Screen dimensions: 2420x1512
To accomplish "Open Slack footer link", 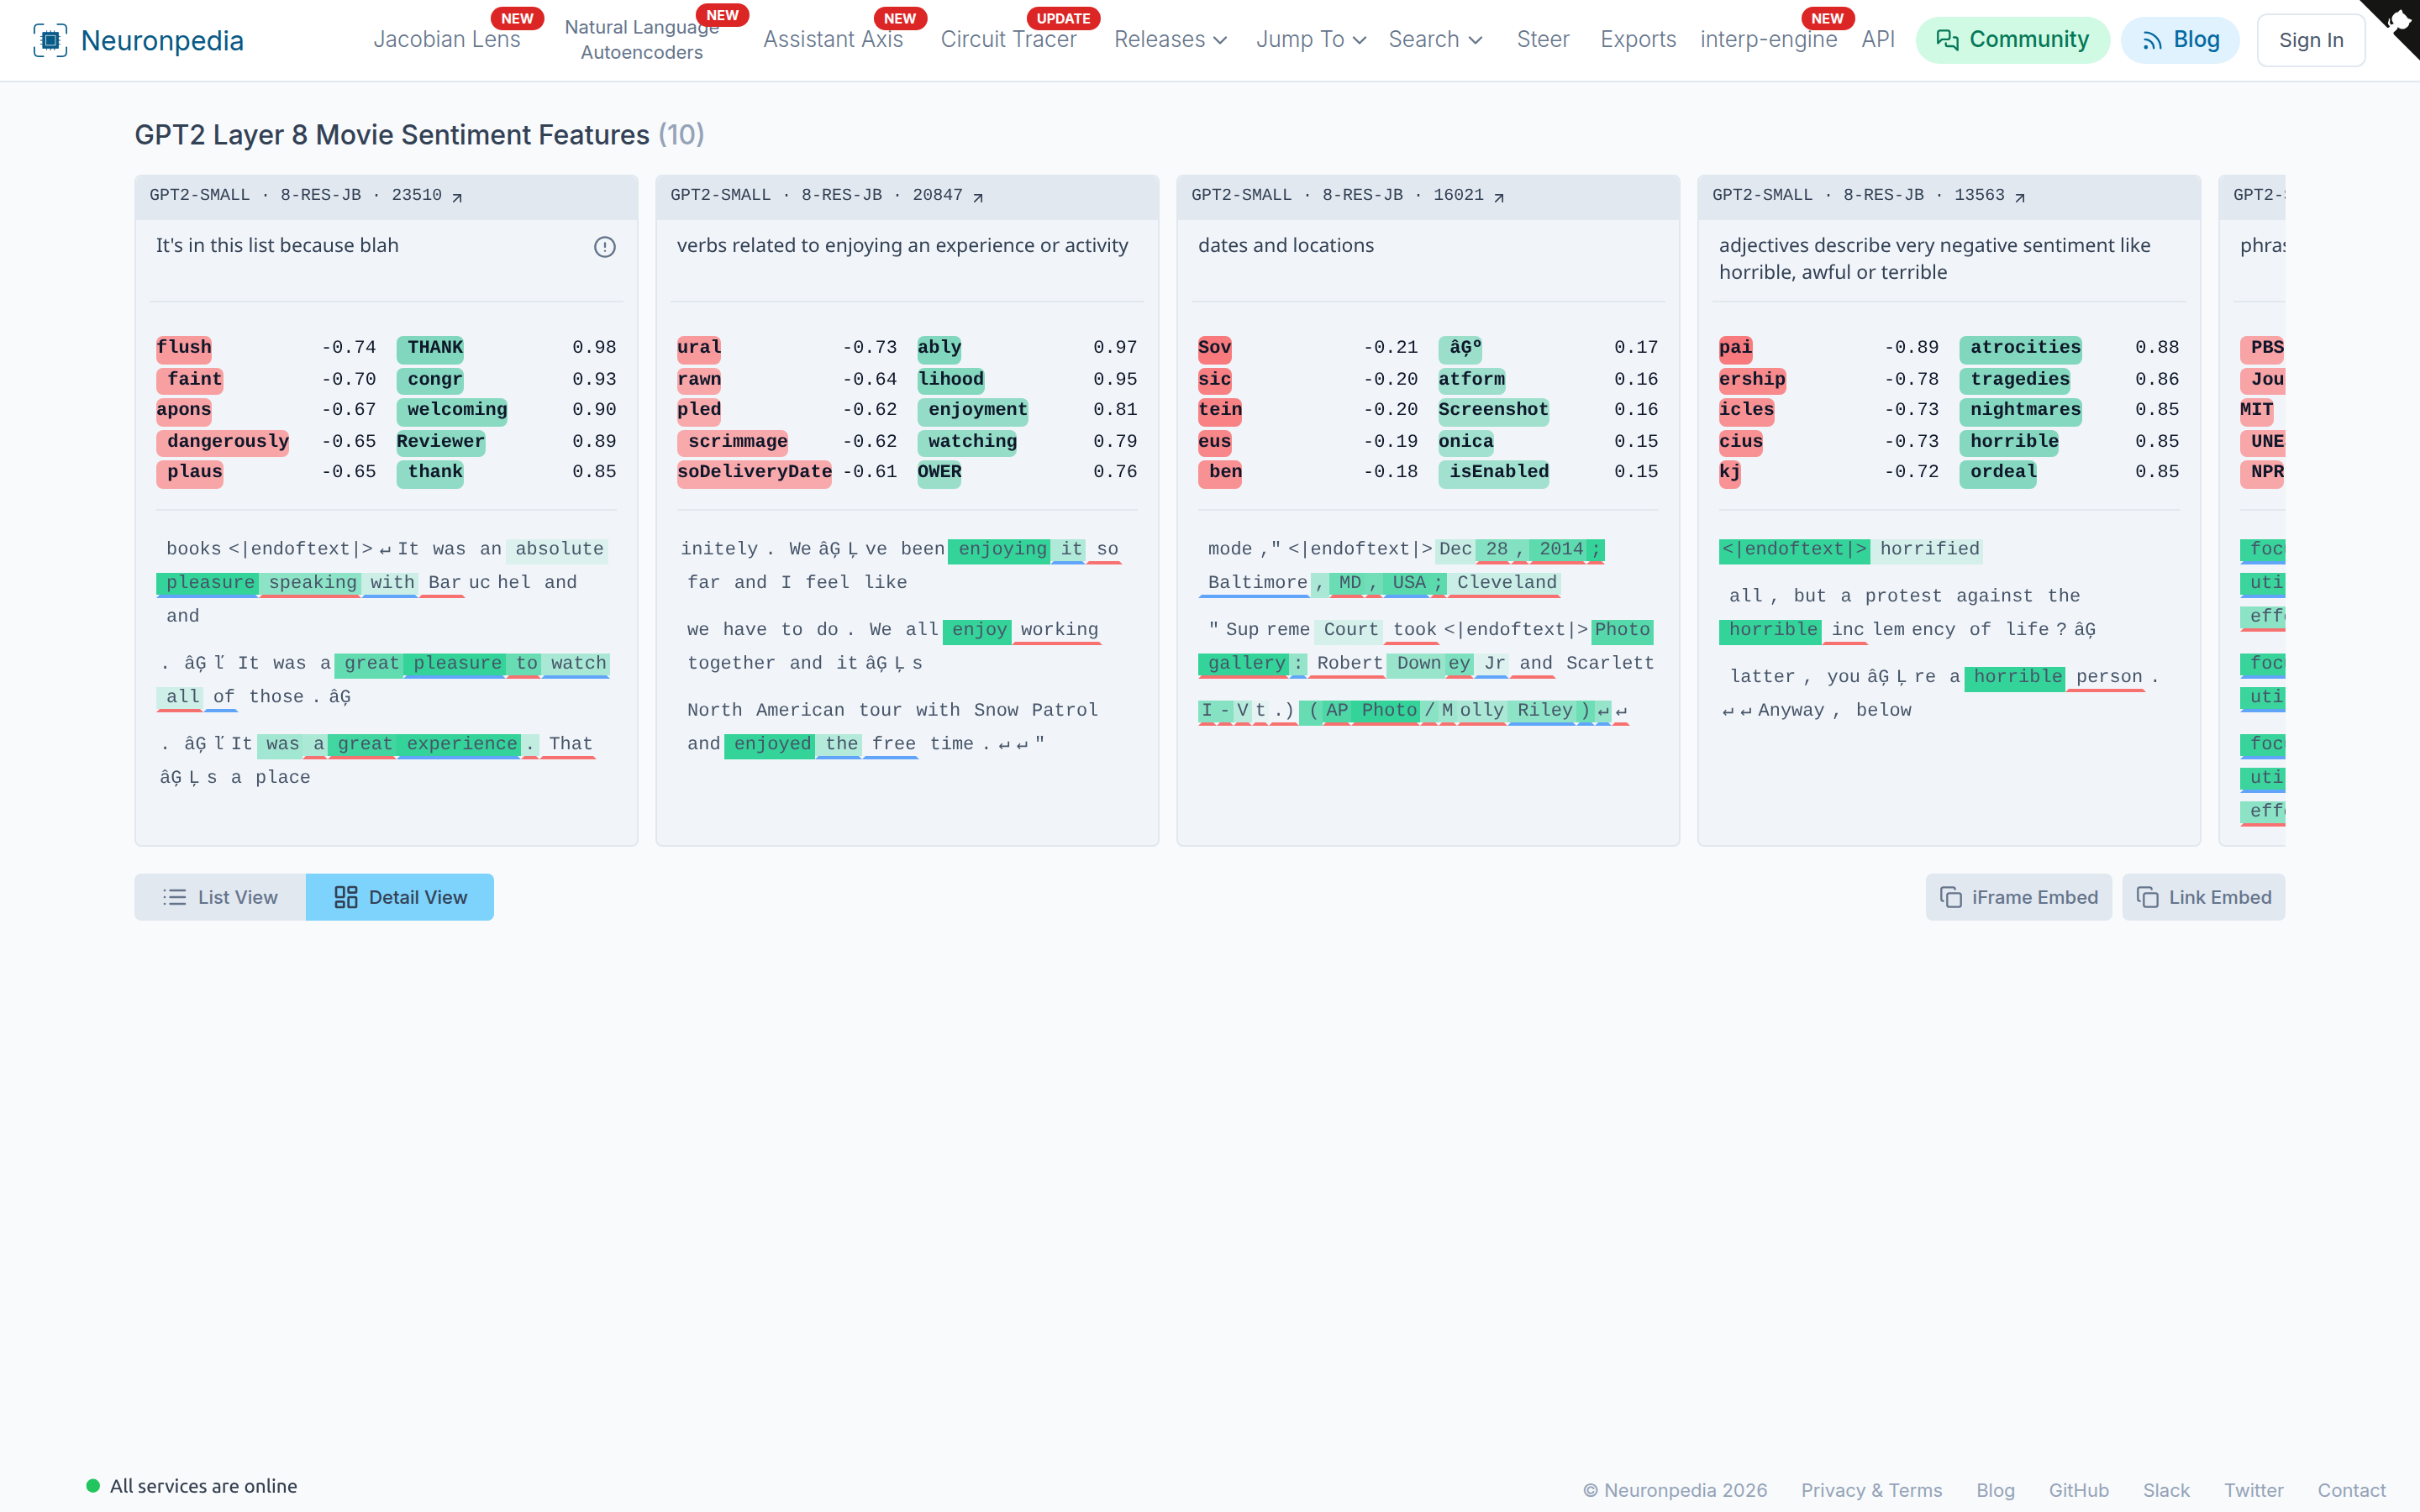I will (2166, 1490).
